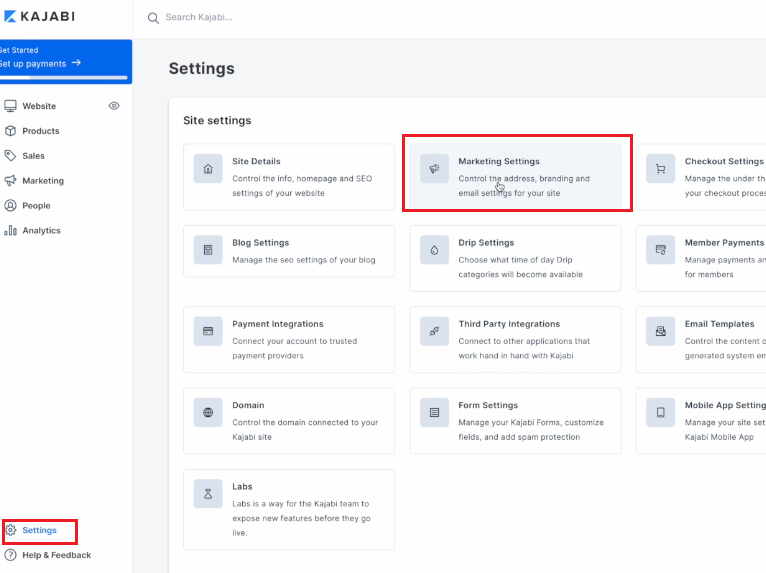The width and height of the screenshot is (766, 573).
Task: Open Checkout Settings card title
Action: (x=724, y=161)
